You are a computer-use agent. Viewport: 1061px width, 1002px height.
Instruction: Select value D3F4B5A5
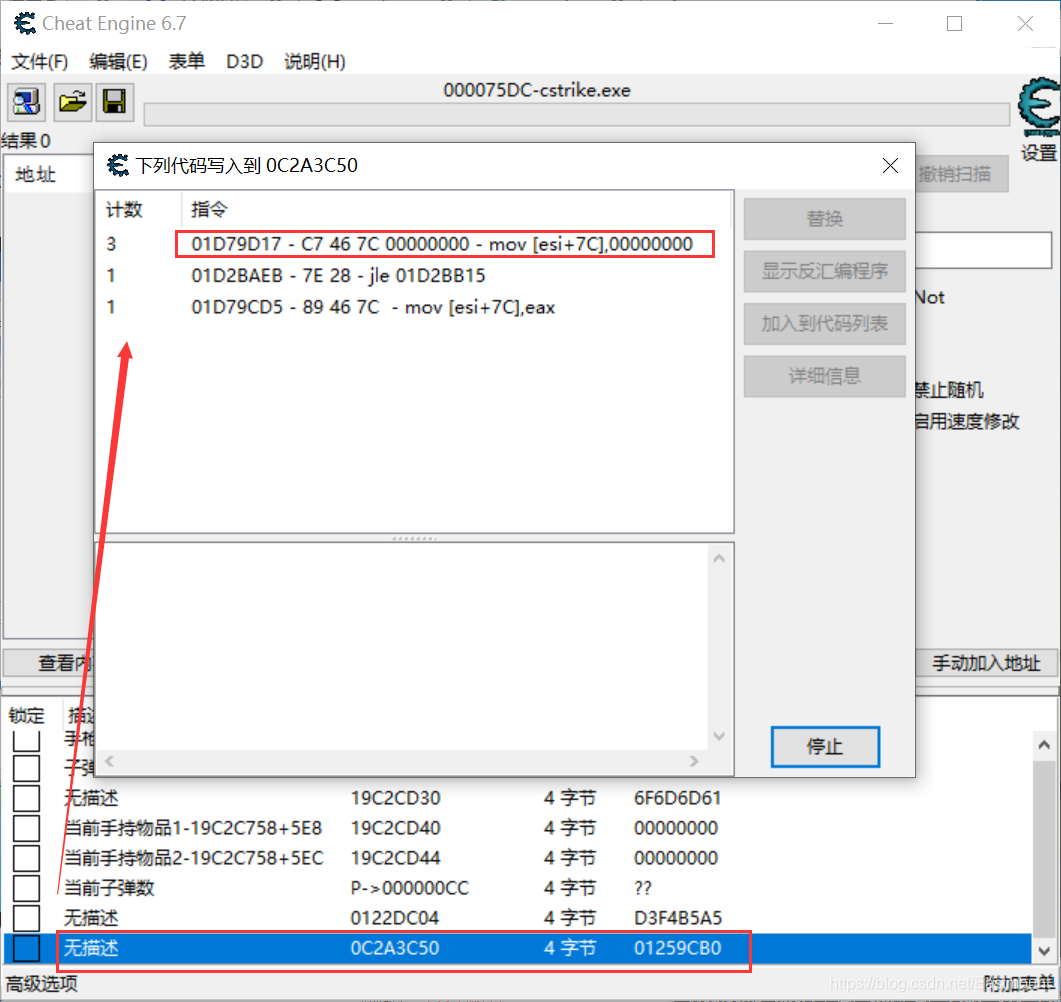[x=678, y=918]
